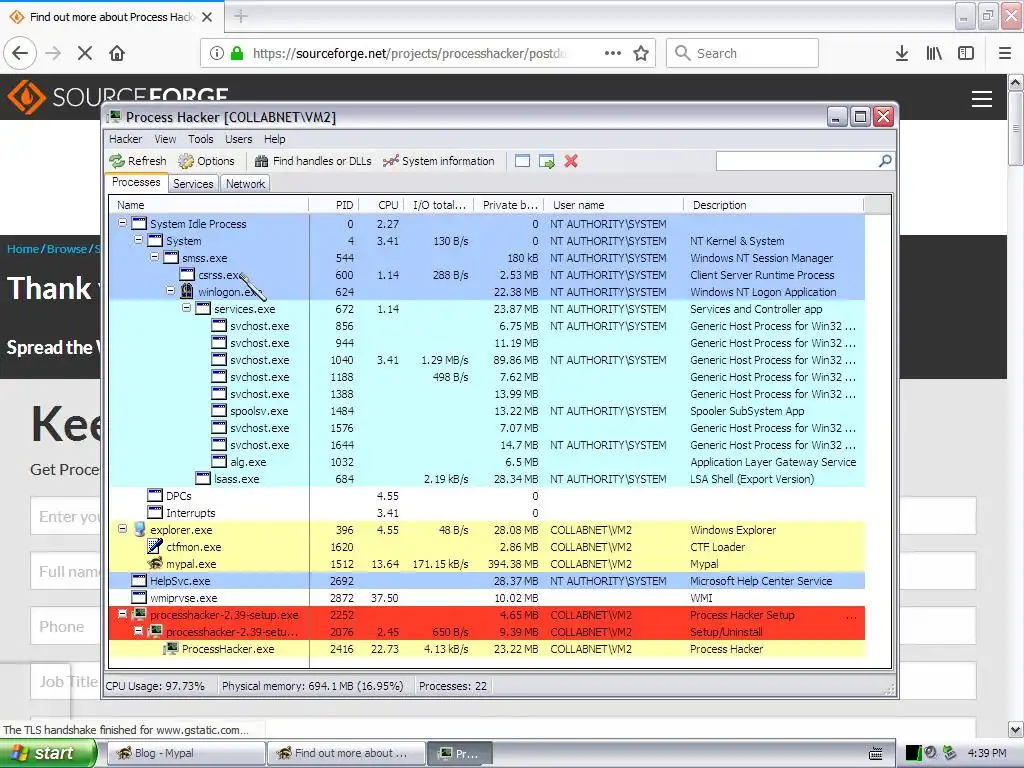The height and width of the screenshot is (768, 1024).
Task: Switch to the Network tab
Action: (x=246, y=184)
